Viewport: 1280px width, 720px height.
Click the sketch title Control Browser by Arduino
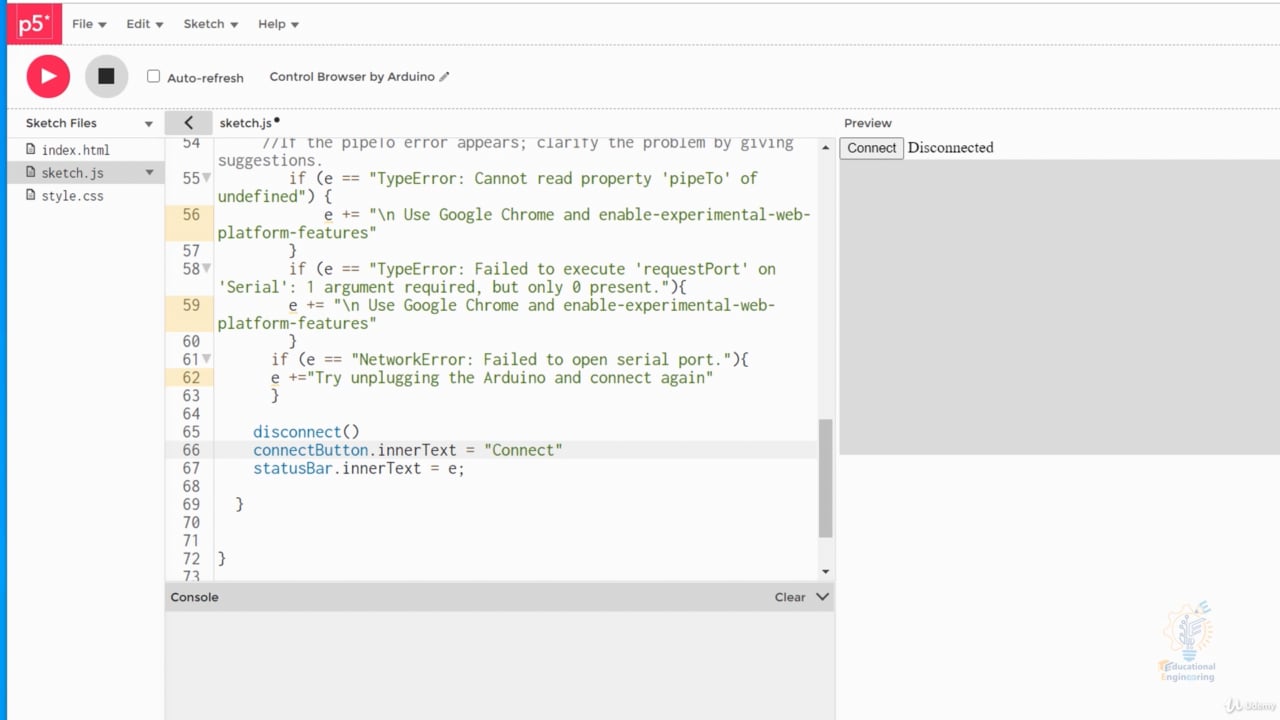click(352, 77)
